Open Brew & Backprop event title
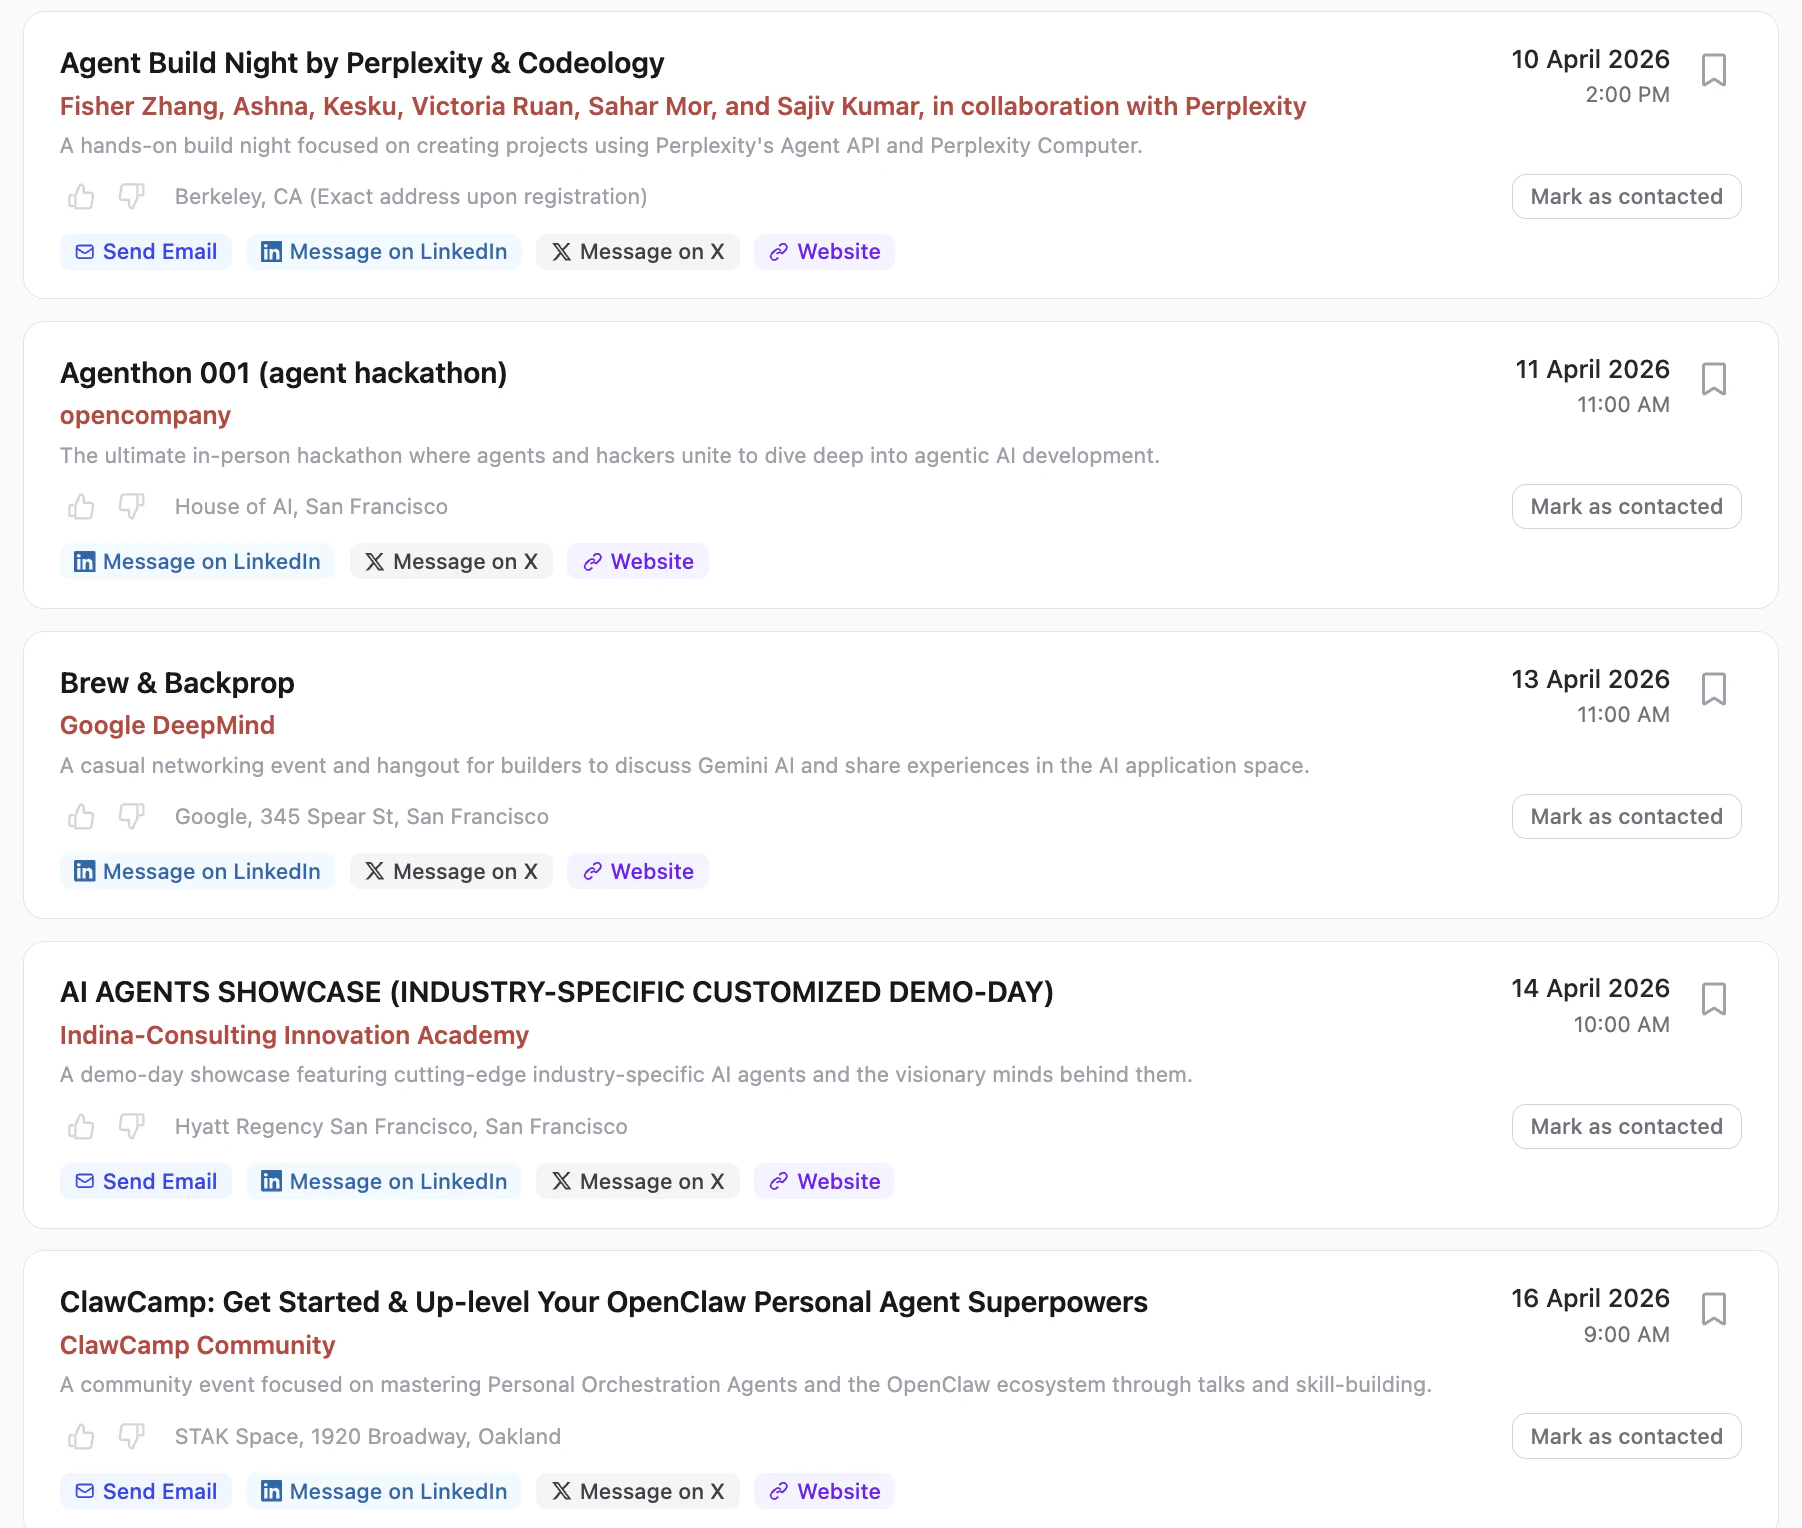Screen dimensions: 1802x1528 pos(177,683)
